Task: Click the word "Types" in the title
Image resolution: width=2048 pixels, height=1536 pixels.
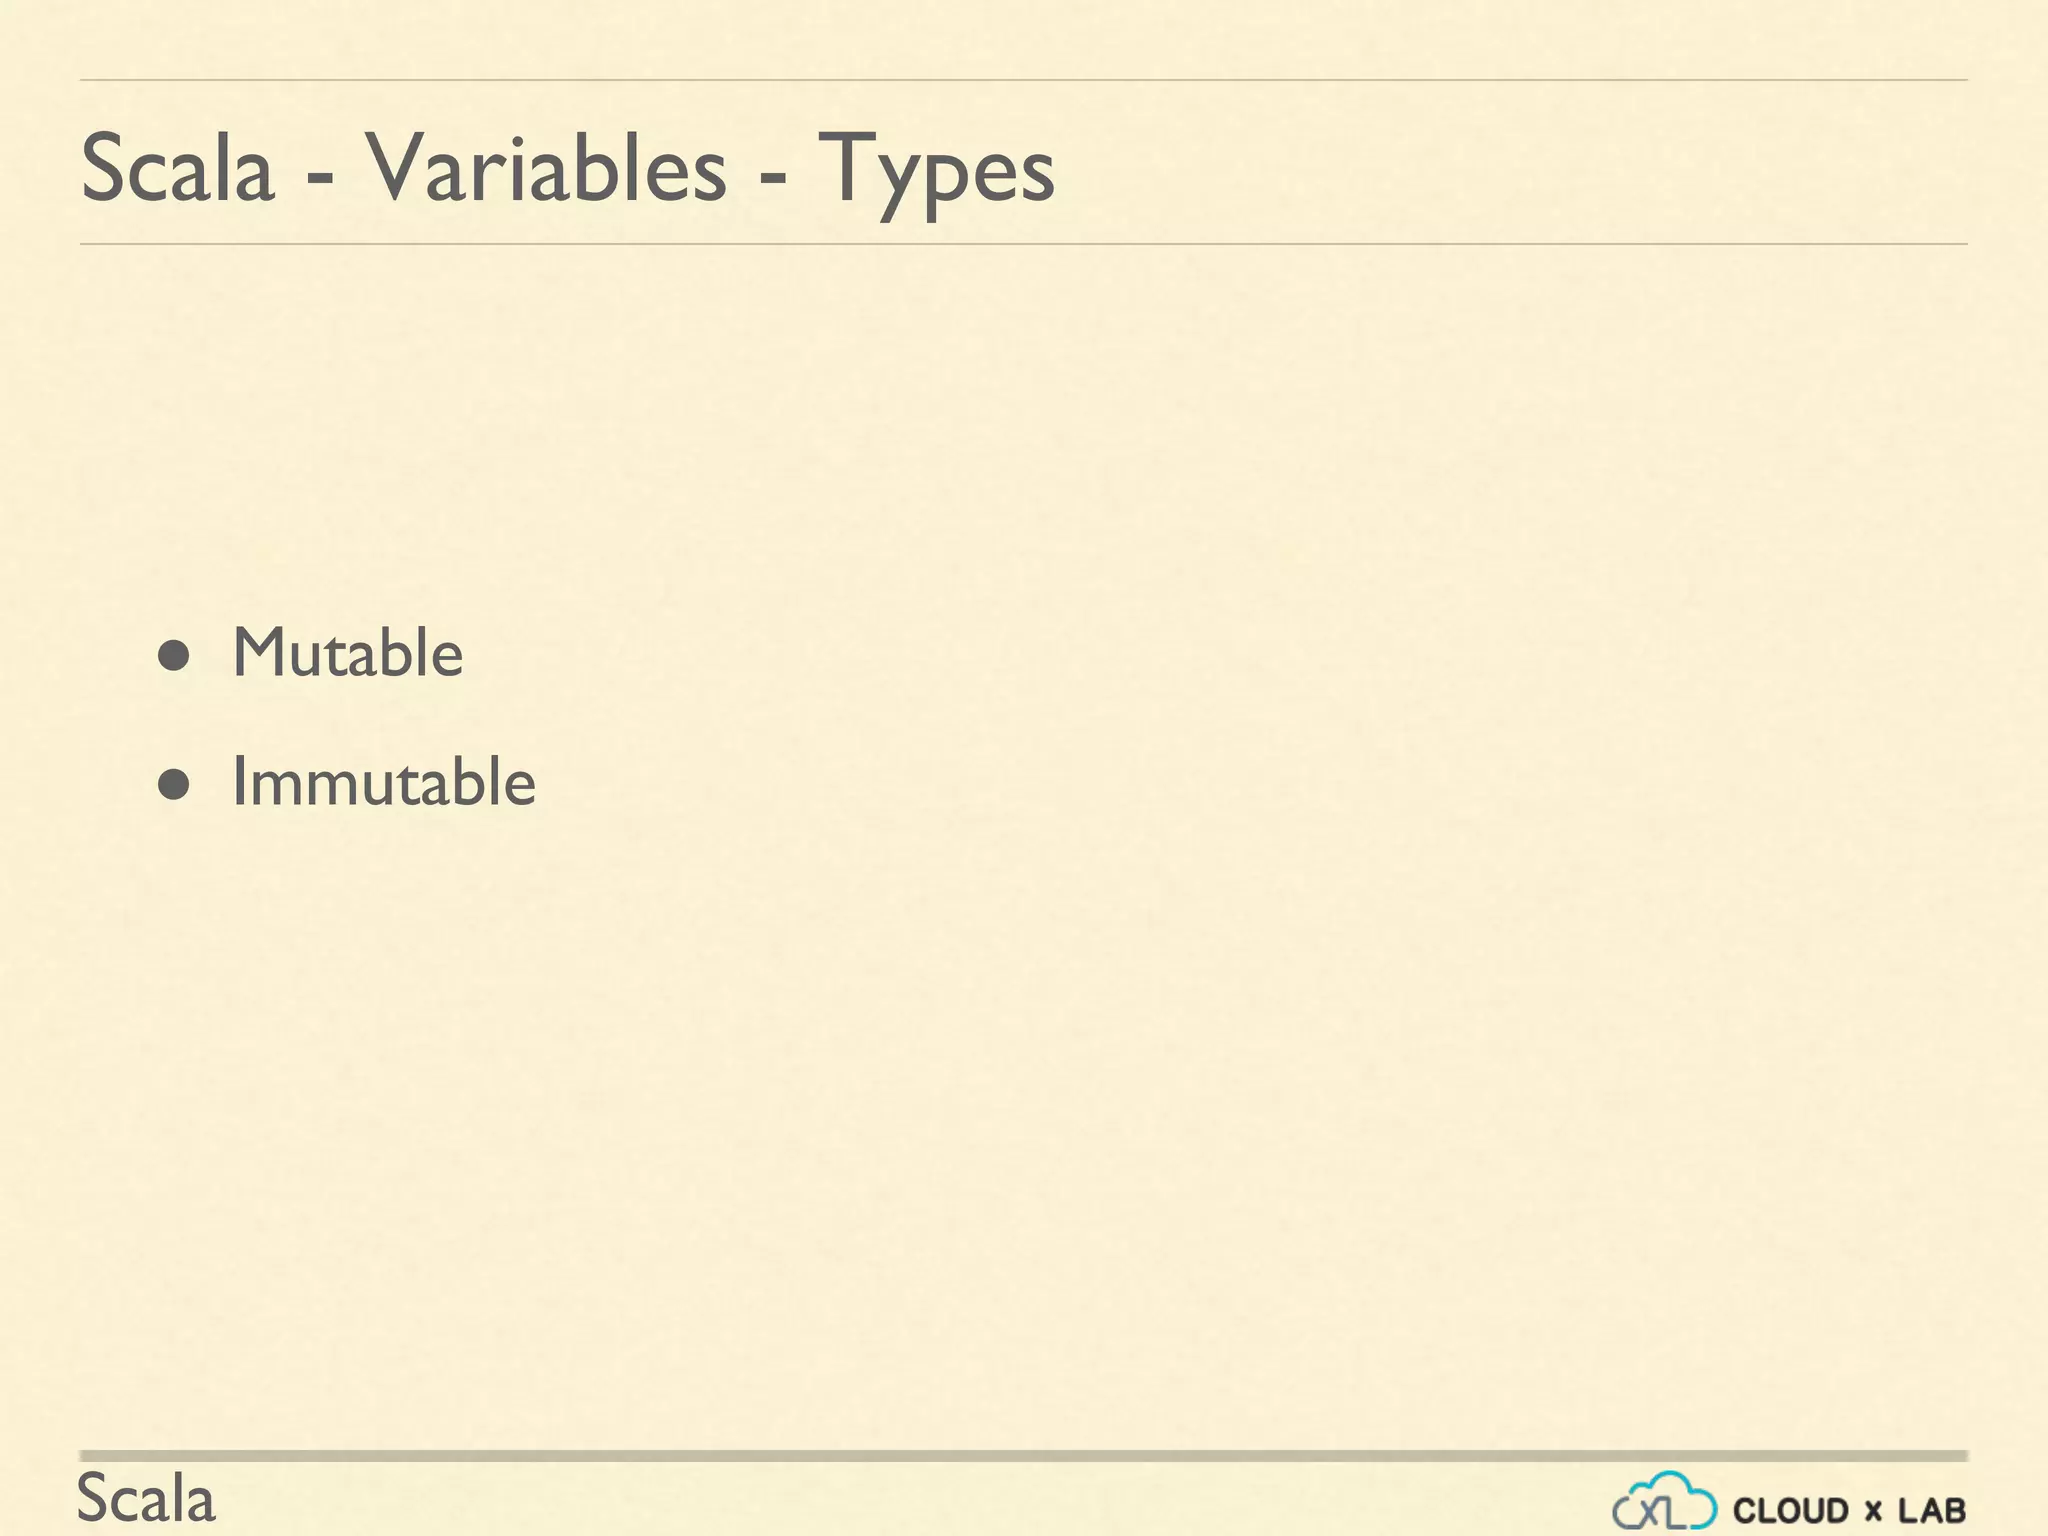Action: (936, 170)
